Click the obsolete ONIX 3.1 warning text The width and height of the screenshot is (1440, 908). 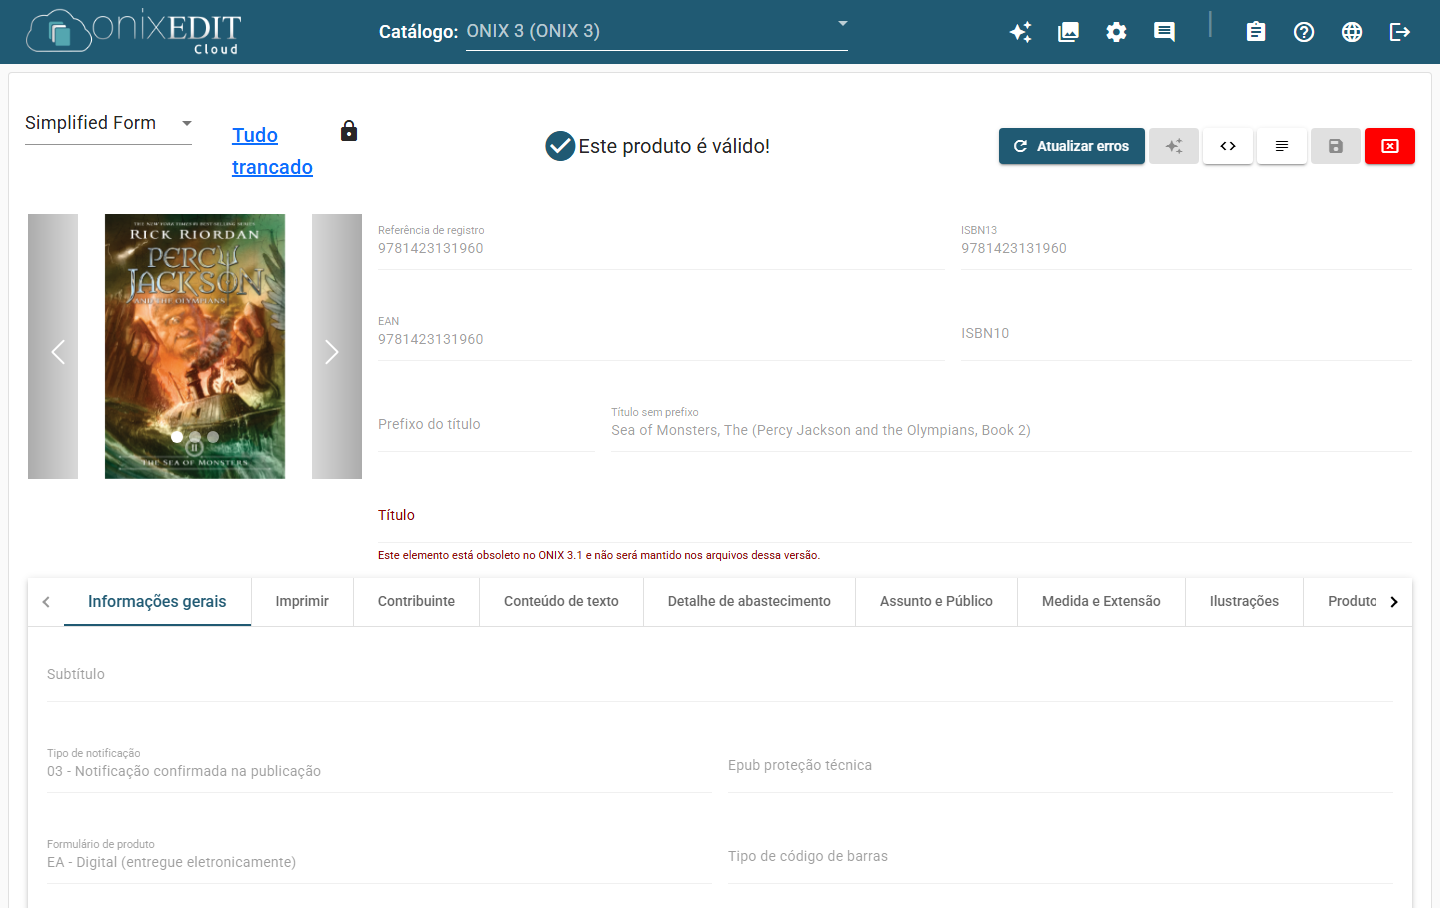coord(599,555)
